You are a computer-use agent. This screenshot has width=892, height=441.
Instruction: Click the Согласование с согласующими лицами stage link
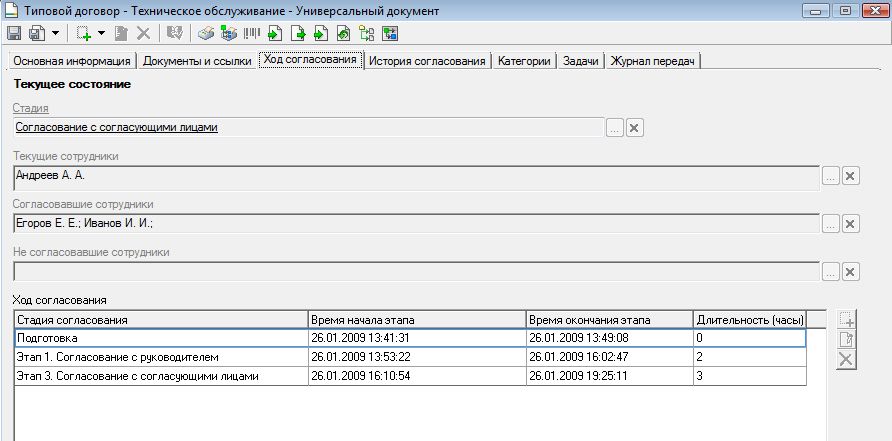(x=117, y=127)
